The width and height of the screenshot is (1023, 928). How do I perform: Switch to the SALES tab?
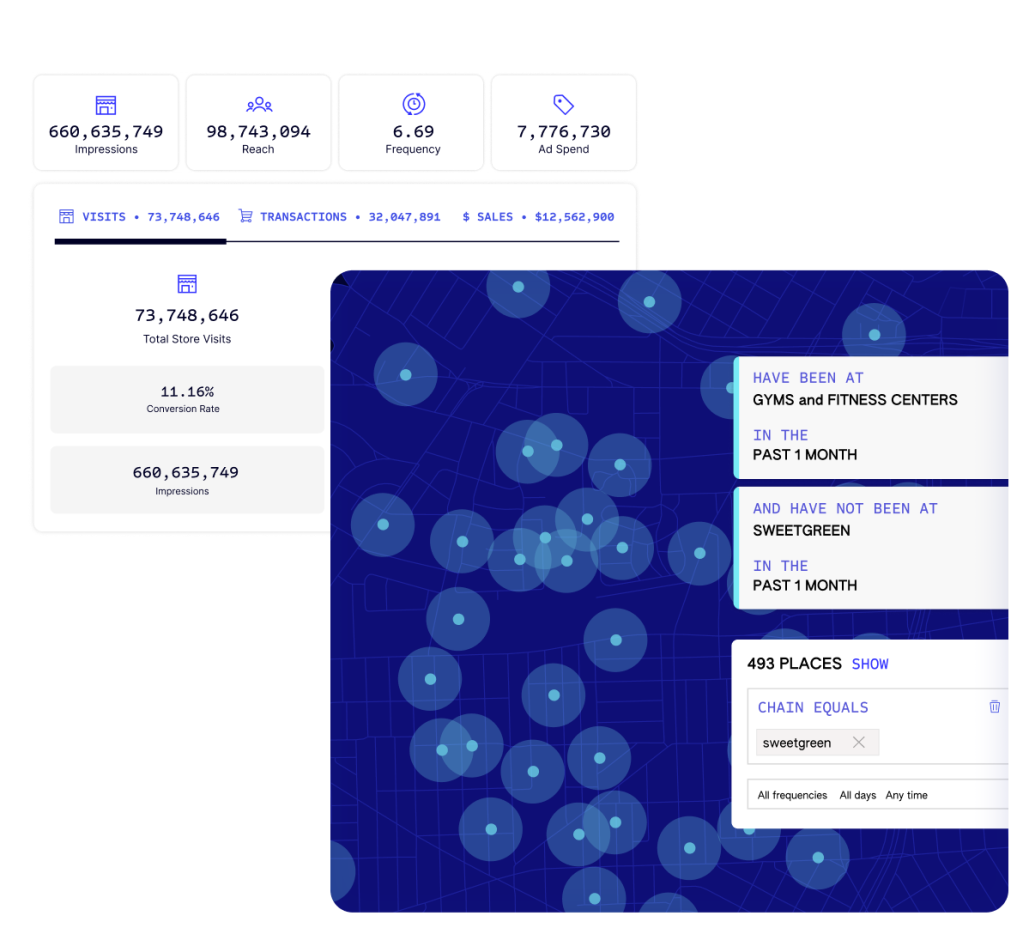pyautogui.click(x=538, y=217)
